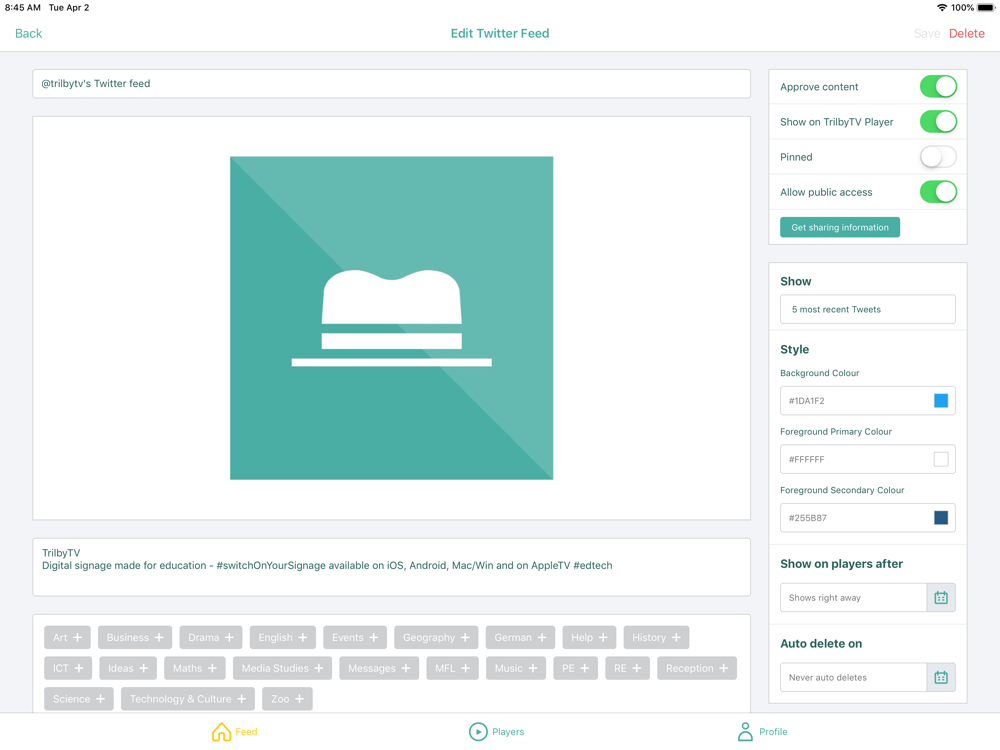Add the PE tag plus icon
The height and width of the screenshot is (750, 1000).
tap(584, 668)
